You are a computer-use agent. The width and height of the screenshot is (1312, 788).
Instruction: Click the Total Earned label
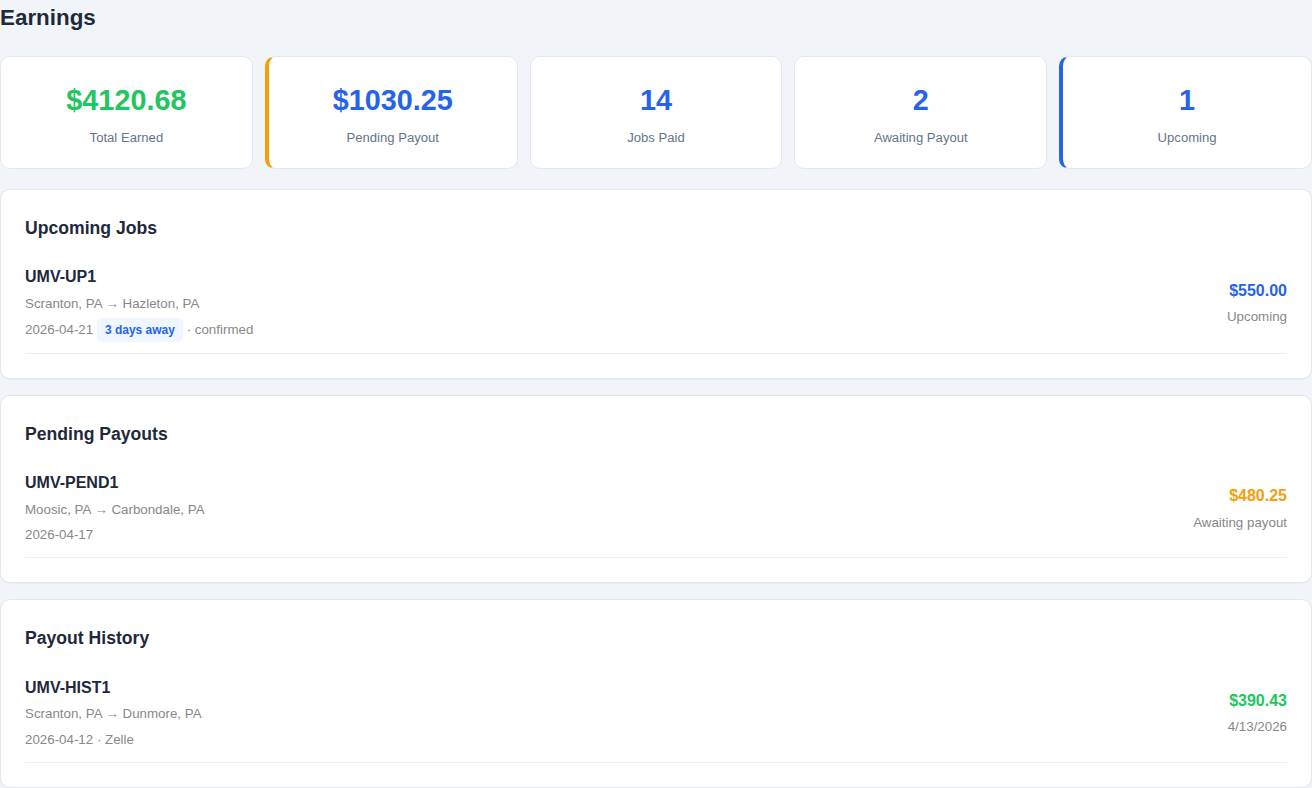tap(126, 138)
